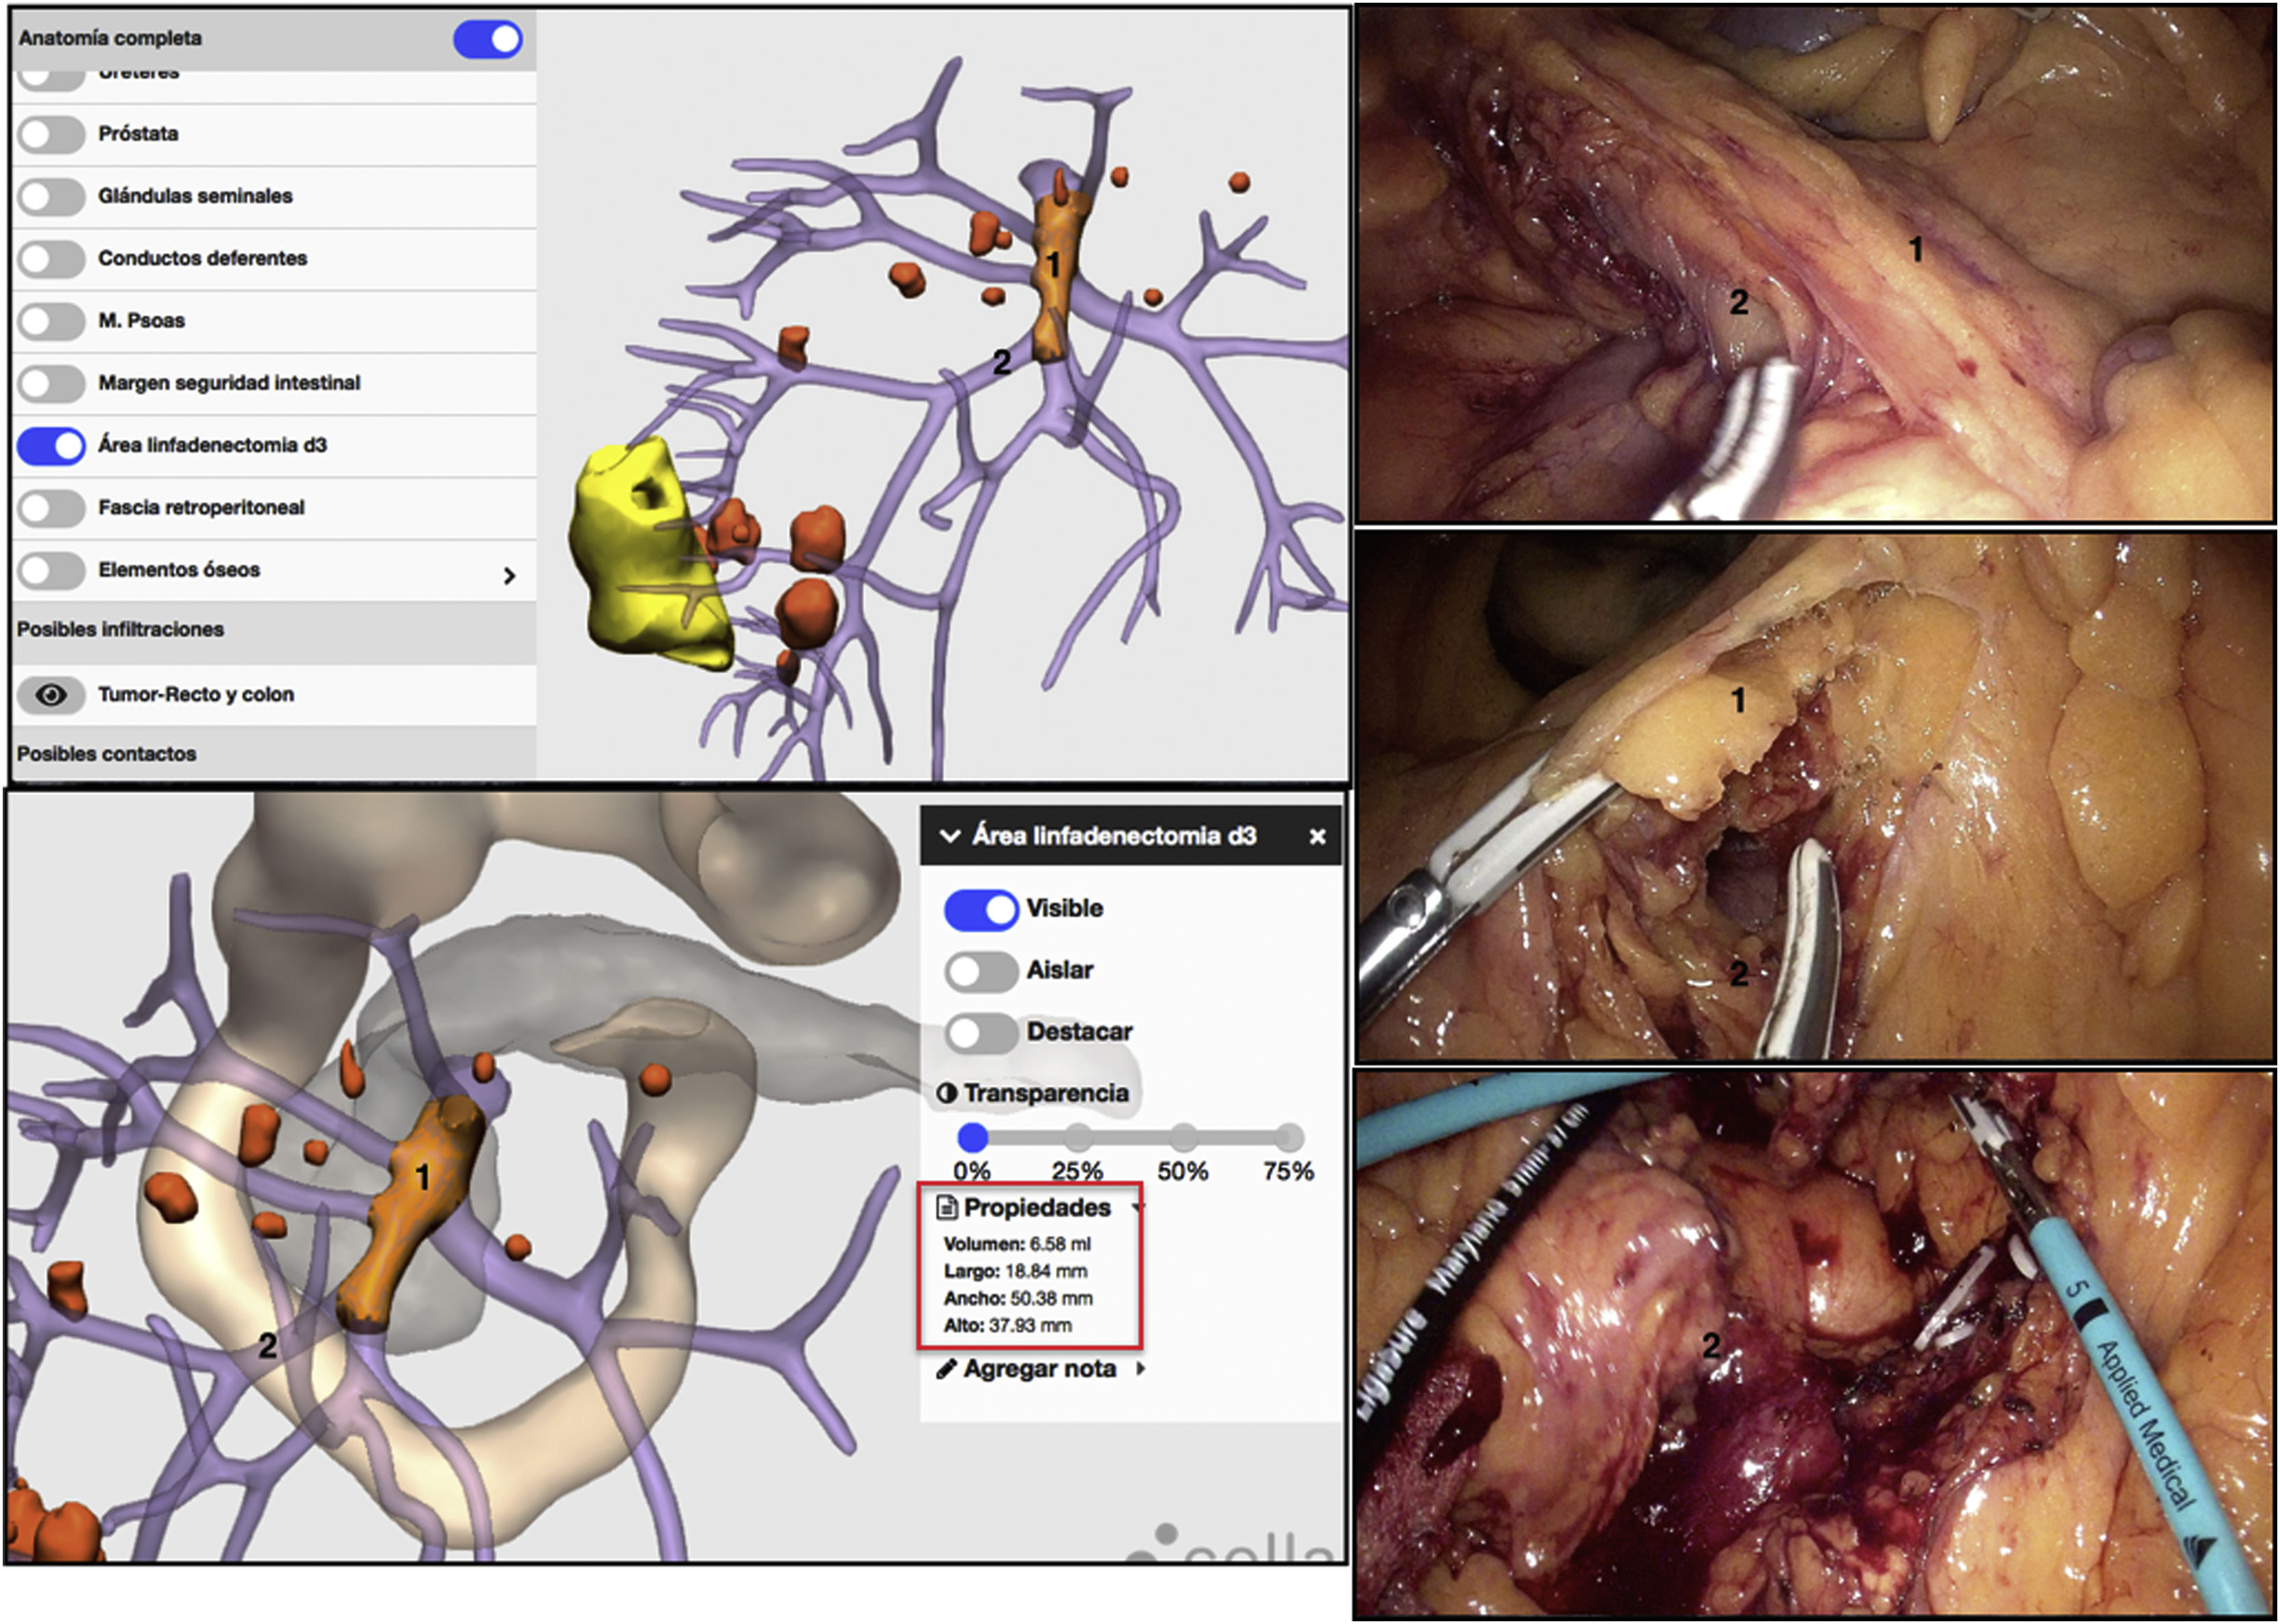Viewport: 2280px width, 1624px height.
Task: Click the Agregar nota label
Action: pyautogui.click(x=1039, y=1369)
